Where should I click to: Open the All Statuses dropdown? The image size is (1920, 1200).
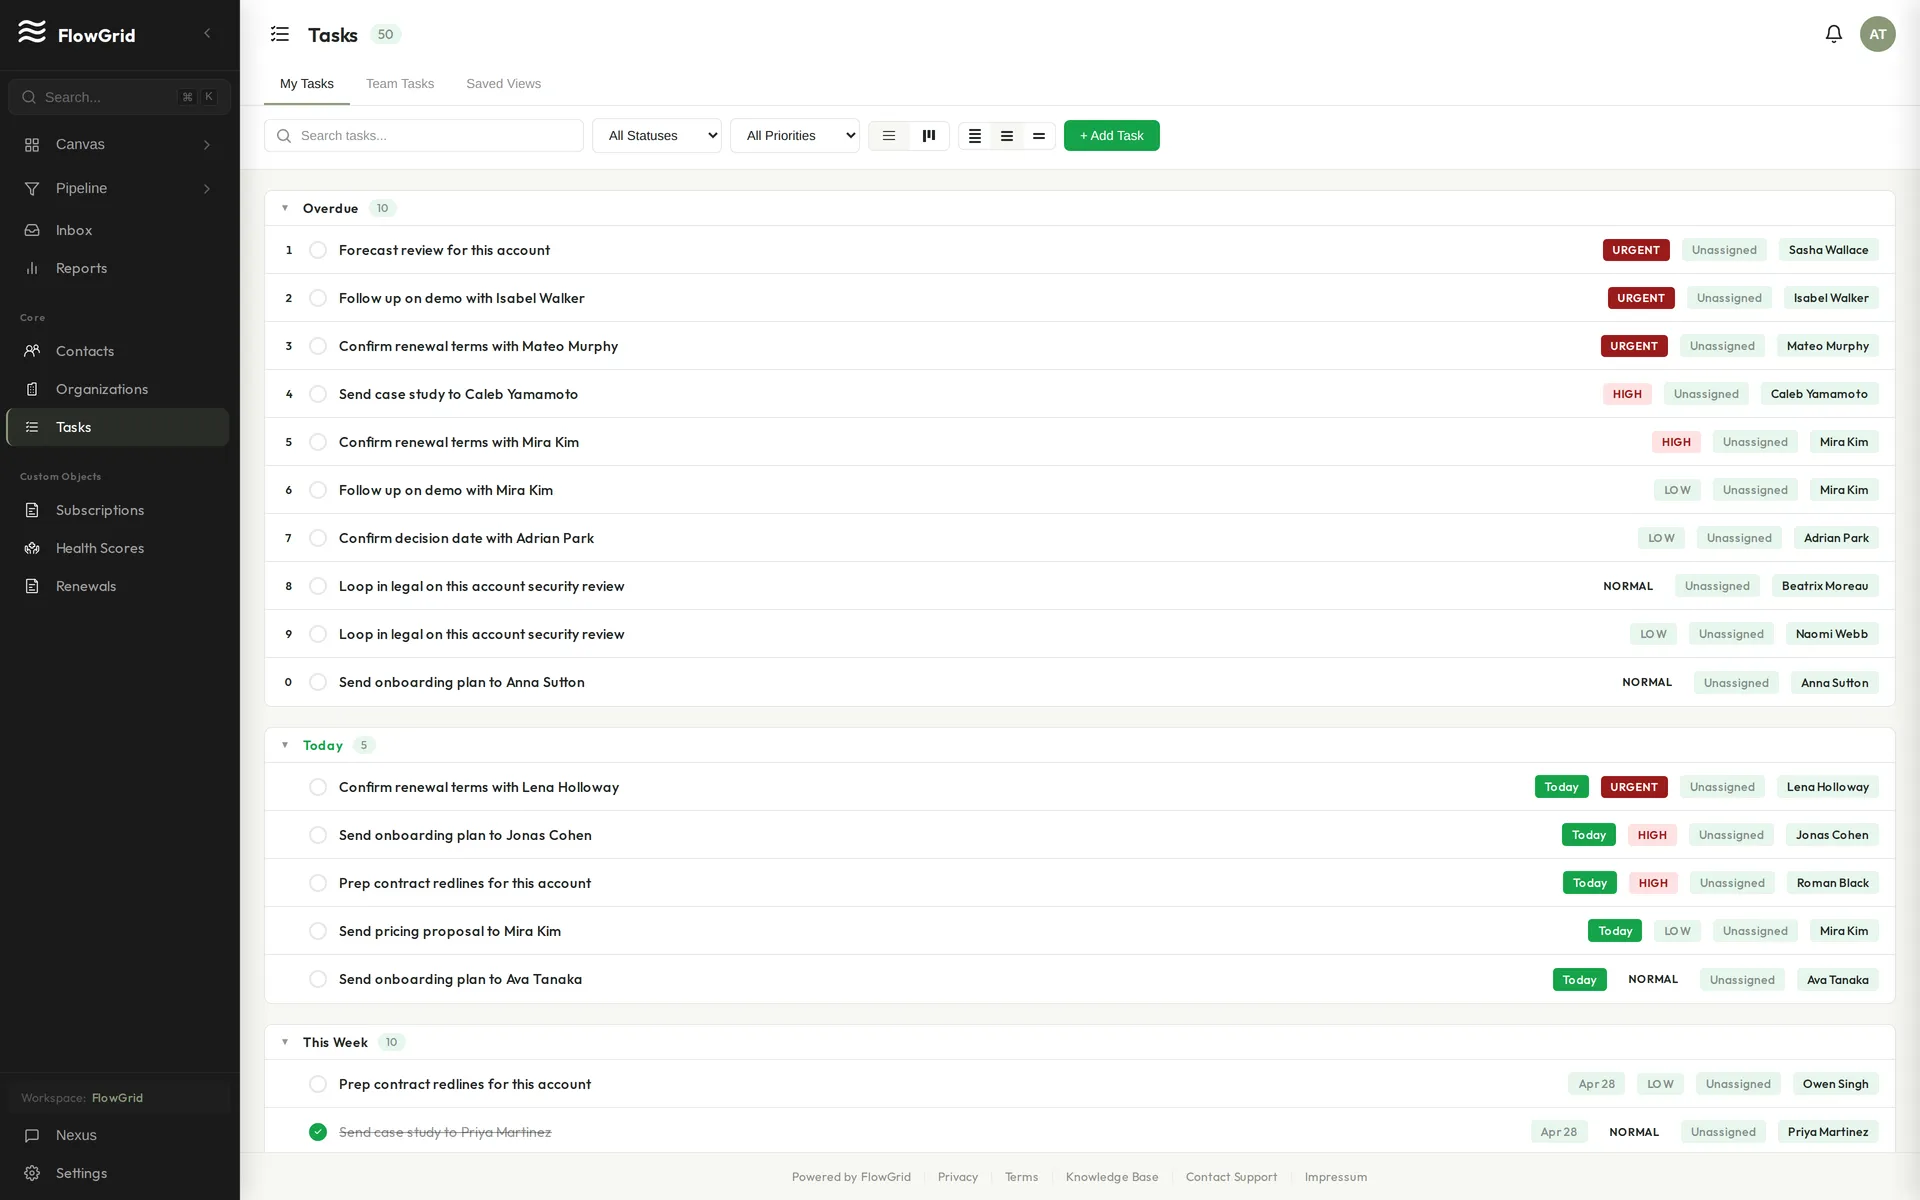[x=657, y=136]
